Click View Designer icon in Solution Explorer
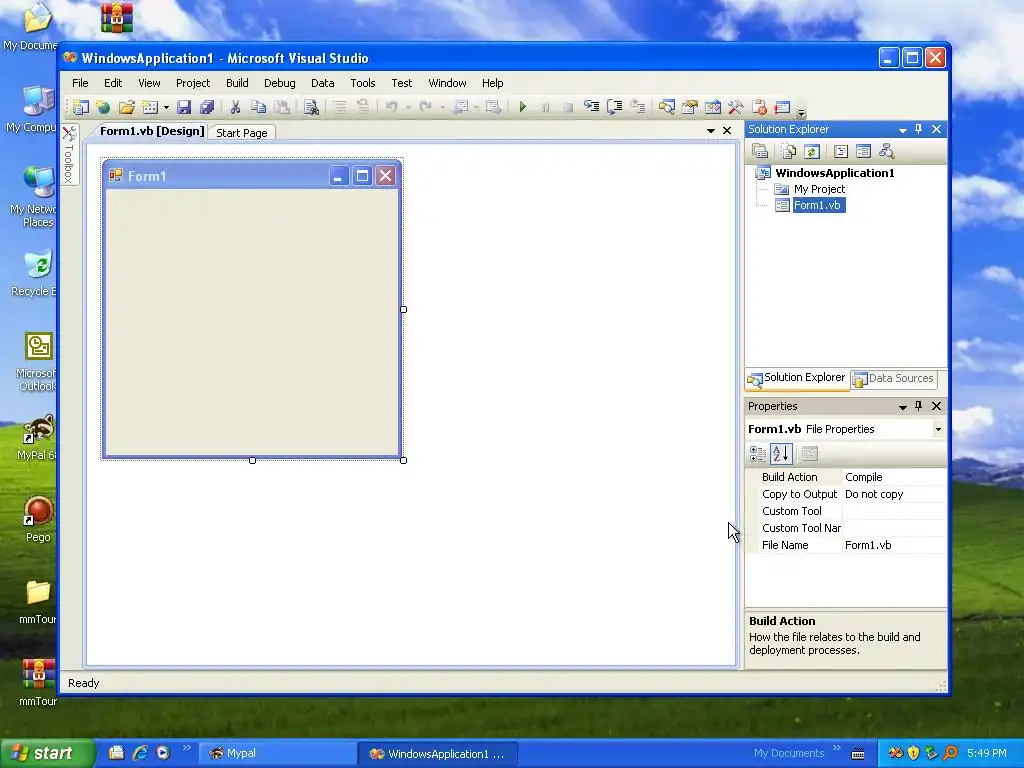1024x768 pixels. pos(863,152)
